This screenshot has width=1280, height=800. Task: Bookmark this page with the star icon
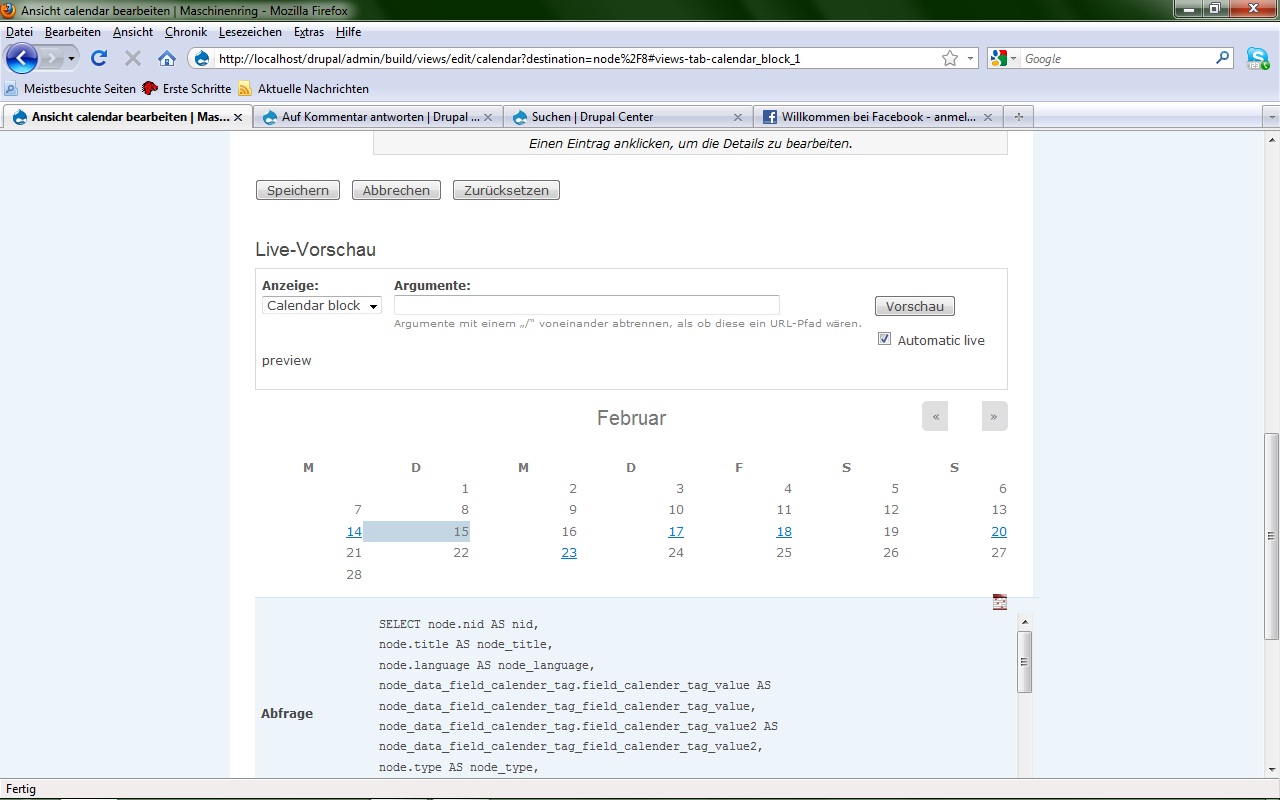(x=949, y=58)
